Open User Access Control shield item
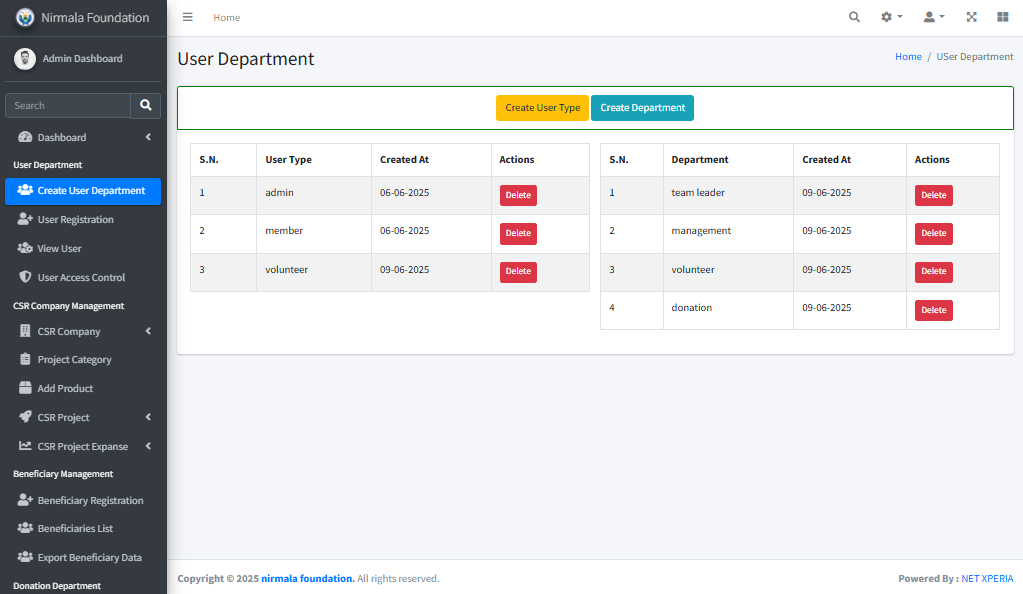 pyautogui.click(x=81, y=277)
